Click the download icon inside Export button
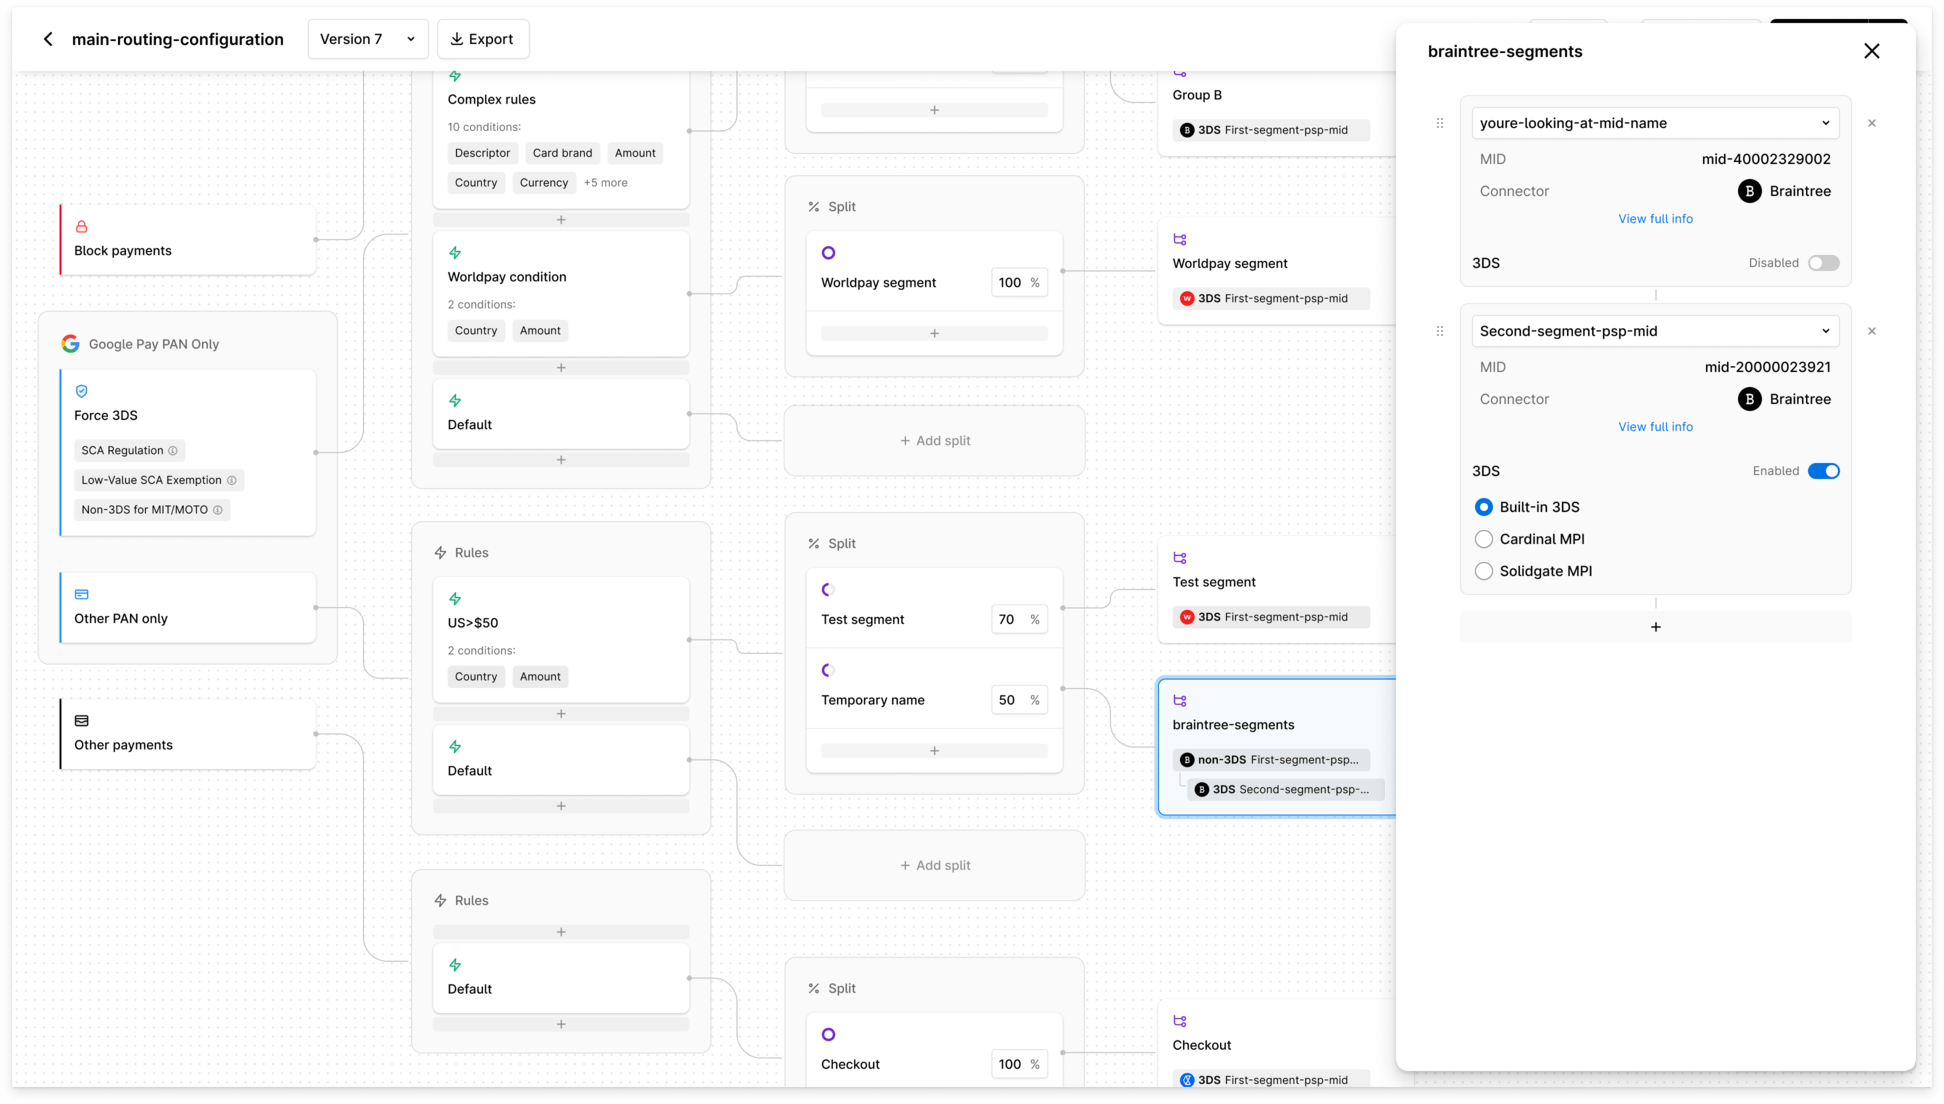The height and width of the screenshot is (1104, 1944). point(457,39)
